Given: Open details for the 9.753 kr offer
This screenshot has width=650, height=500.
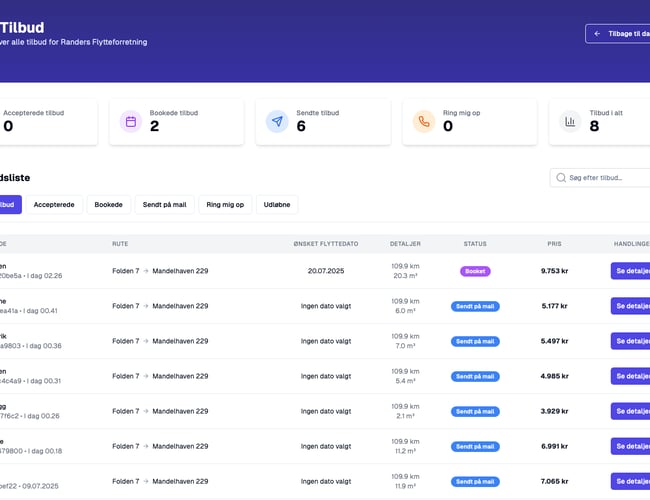Looking at the screenshot, I should (x=631, y=271).
